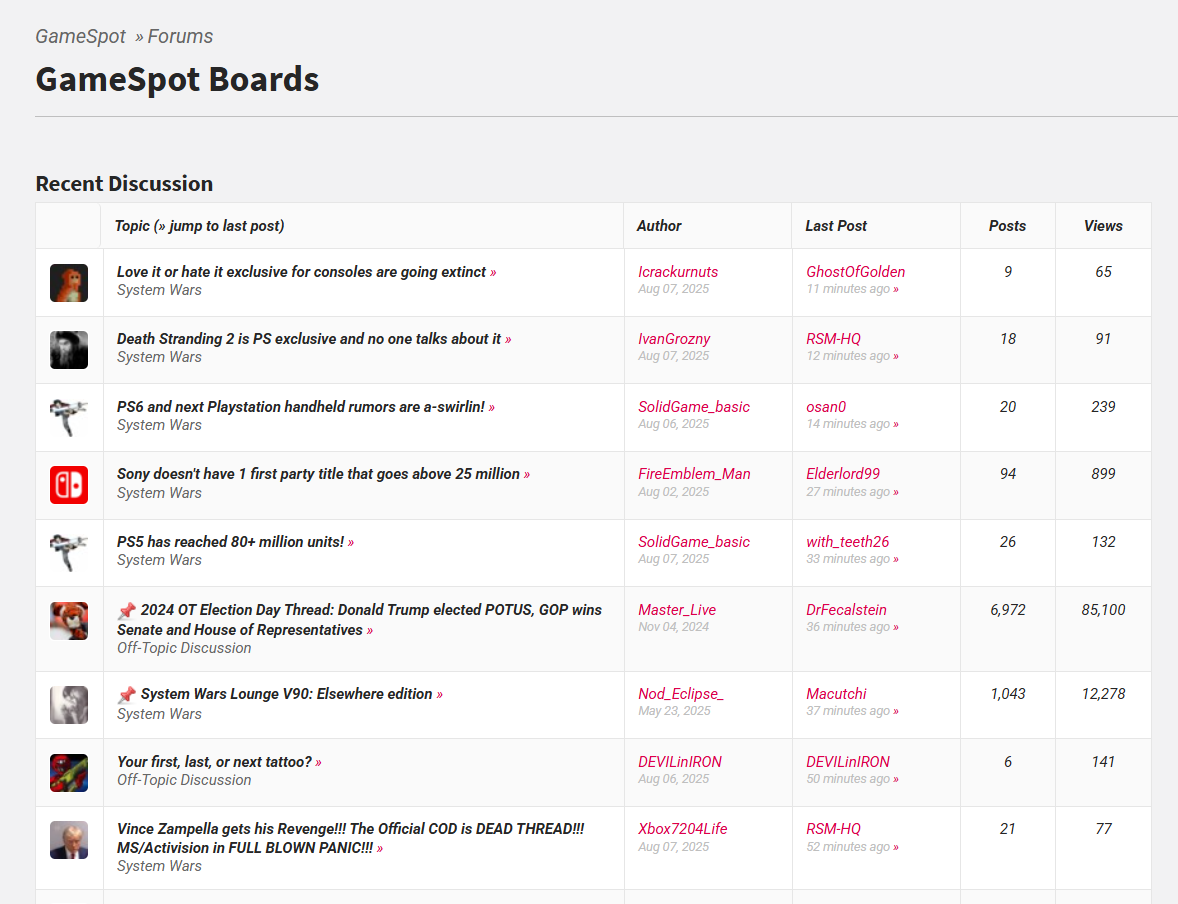Click the arrow after '52 minutes ago'
The height and width of the screenshot is (904, 1178).
(896, 847)
